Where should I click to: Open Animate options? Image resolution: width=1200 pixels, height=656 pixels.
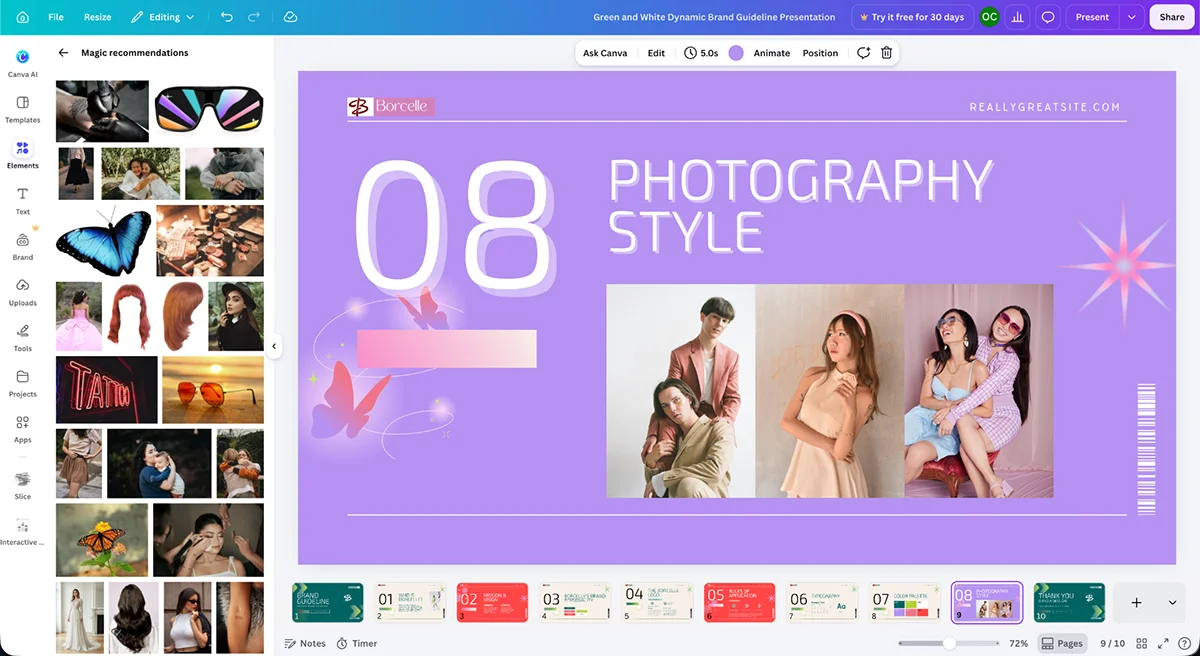coord(772,53)
